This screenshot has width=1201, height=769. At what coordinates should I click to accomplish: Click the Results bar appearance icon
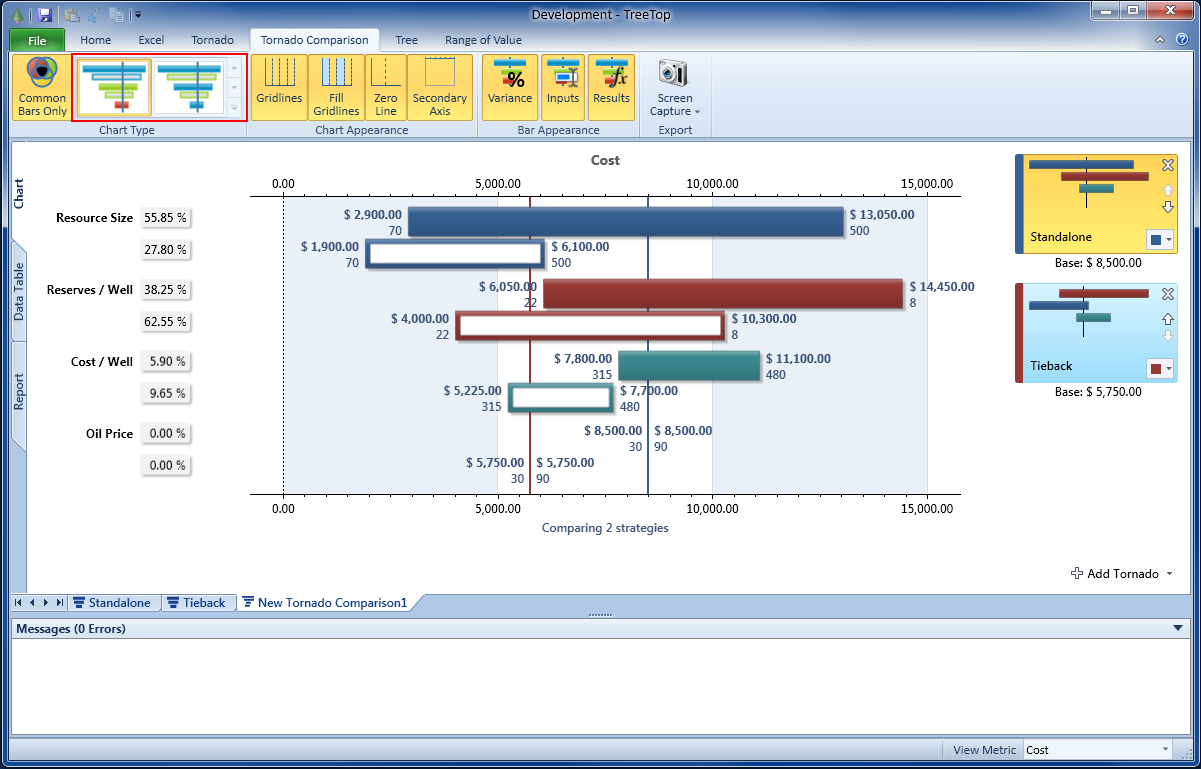click(x=611, y=87)
